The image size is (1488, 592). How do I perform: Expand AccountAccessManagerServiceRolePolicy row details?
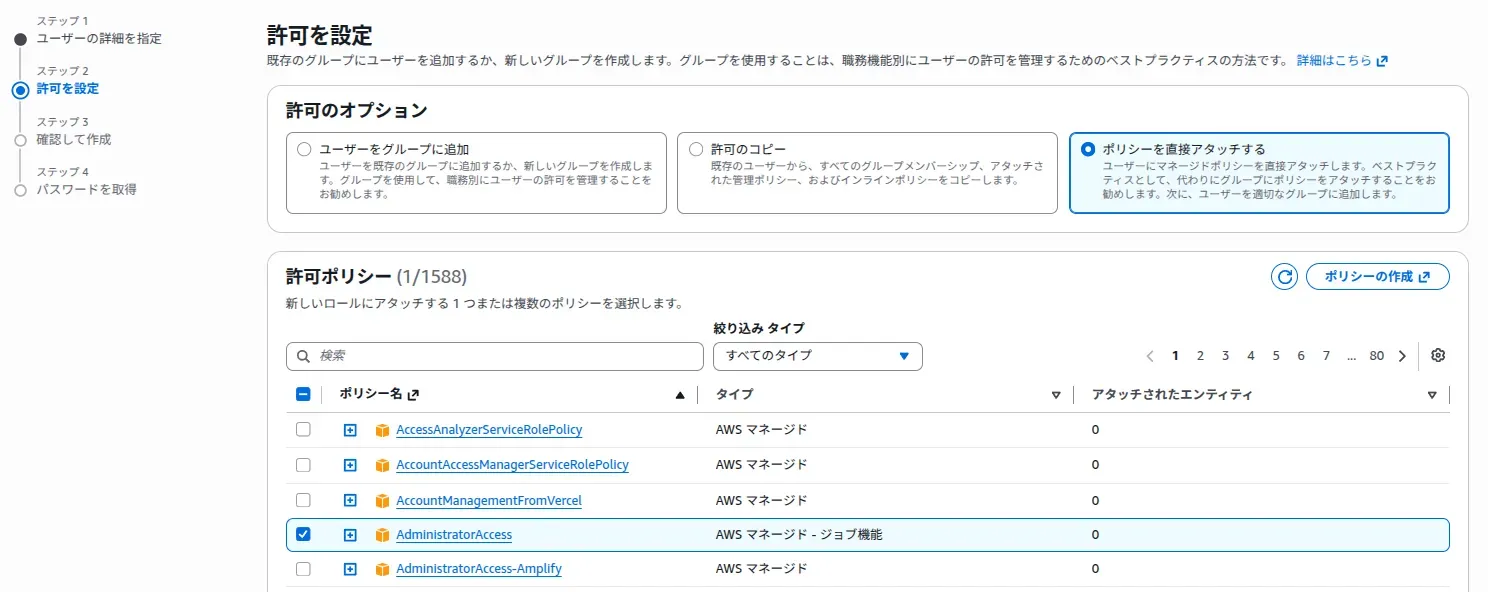[x=350, y=465]
